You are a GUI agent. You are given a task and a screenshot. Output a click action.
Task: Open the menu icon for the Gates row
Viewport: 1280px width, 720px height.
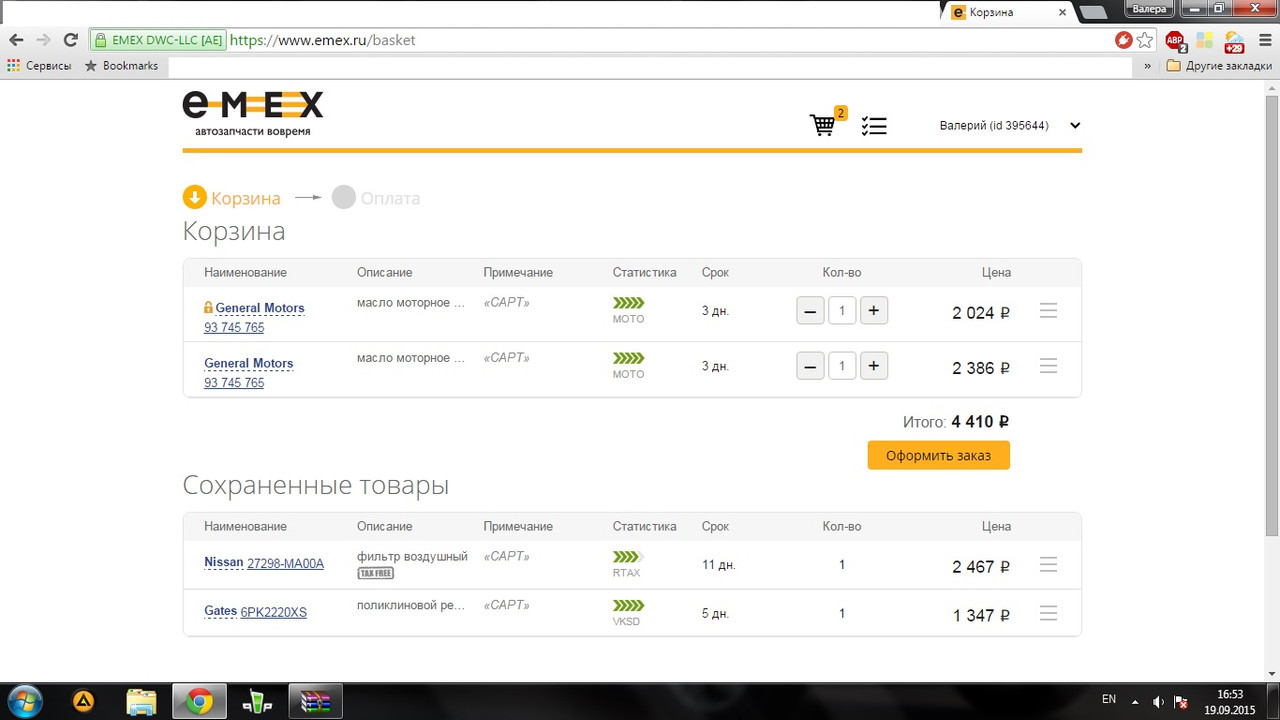[x=1048, y=613]
